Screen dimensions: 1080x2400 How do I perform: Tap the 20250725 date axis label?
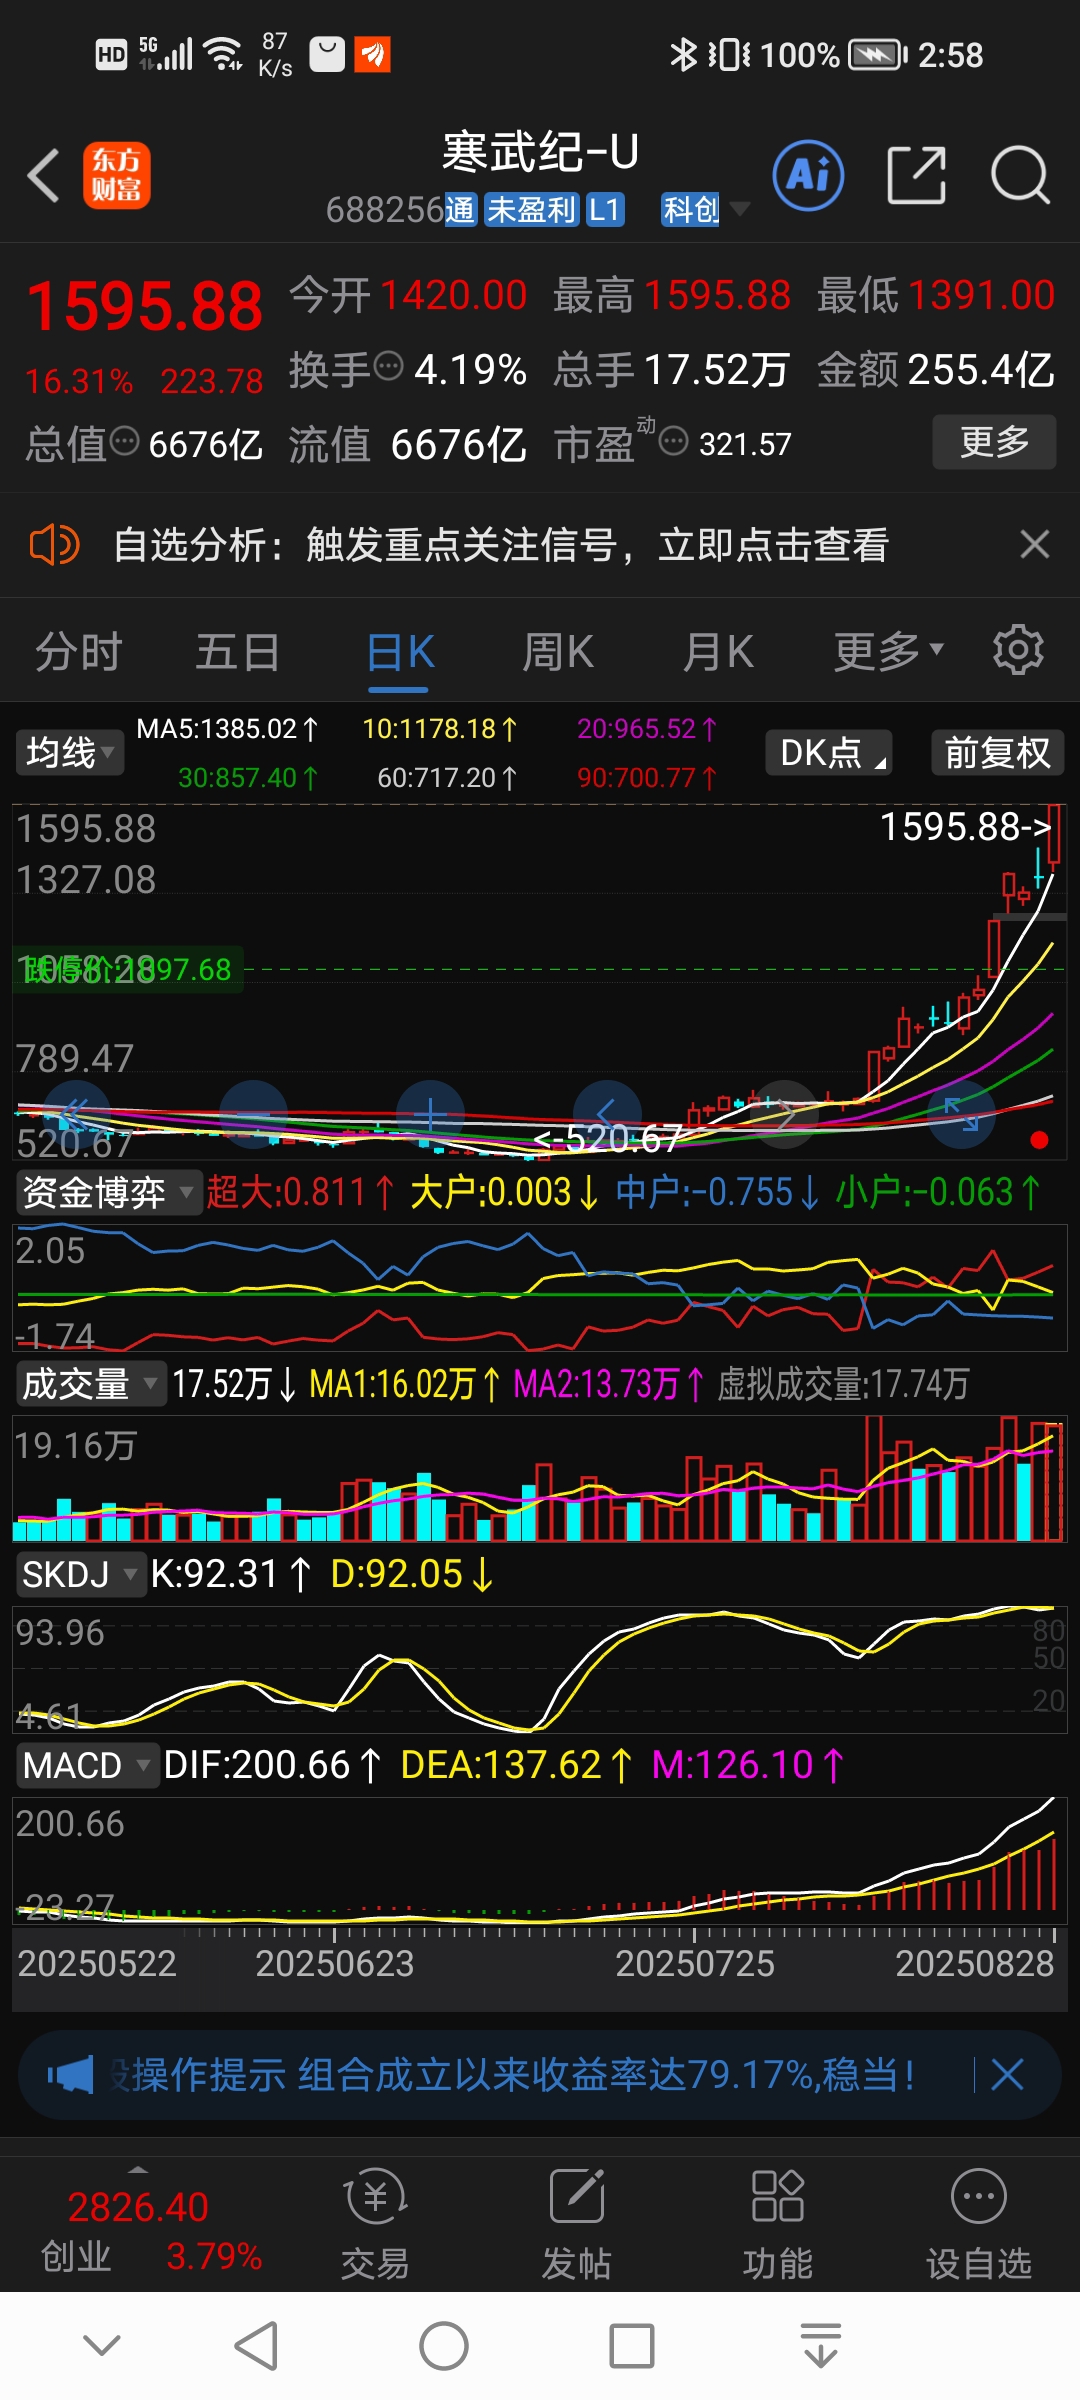(695, 1963)
